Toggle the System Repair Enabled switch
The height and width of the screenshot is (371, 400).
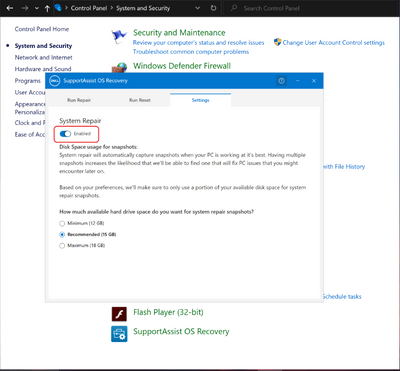65,134
